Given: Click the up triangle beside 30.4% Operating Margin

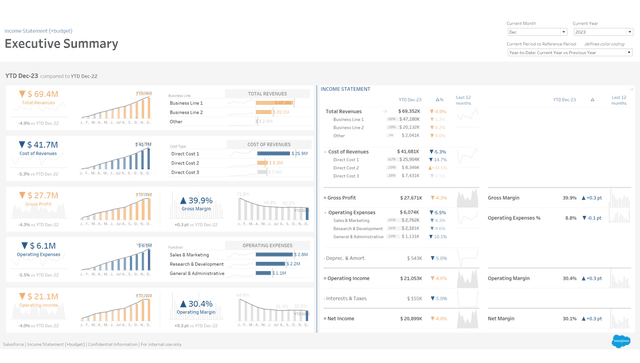Looking at the screenshot, I should coord(183,304).
